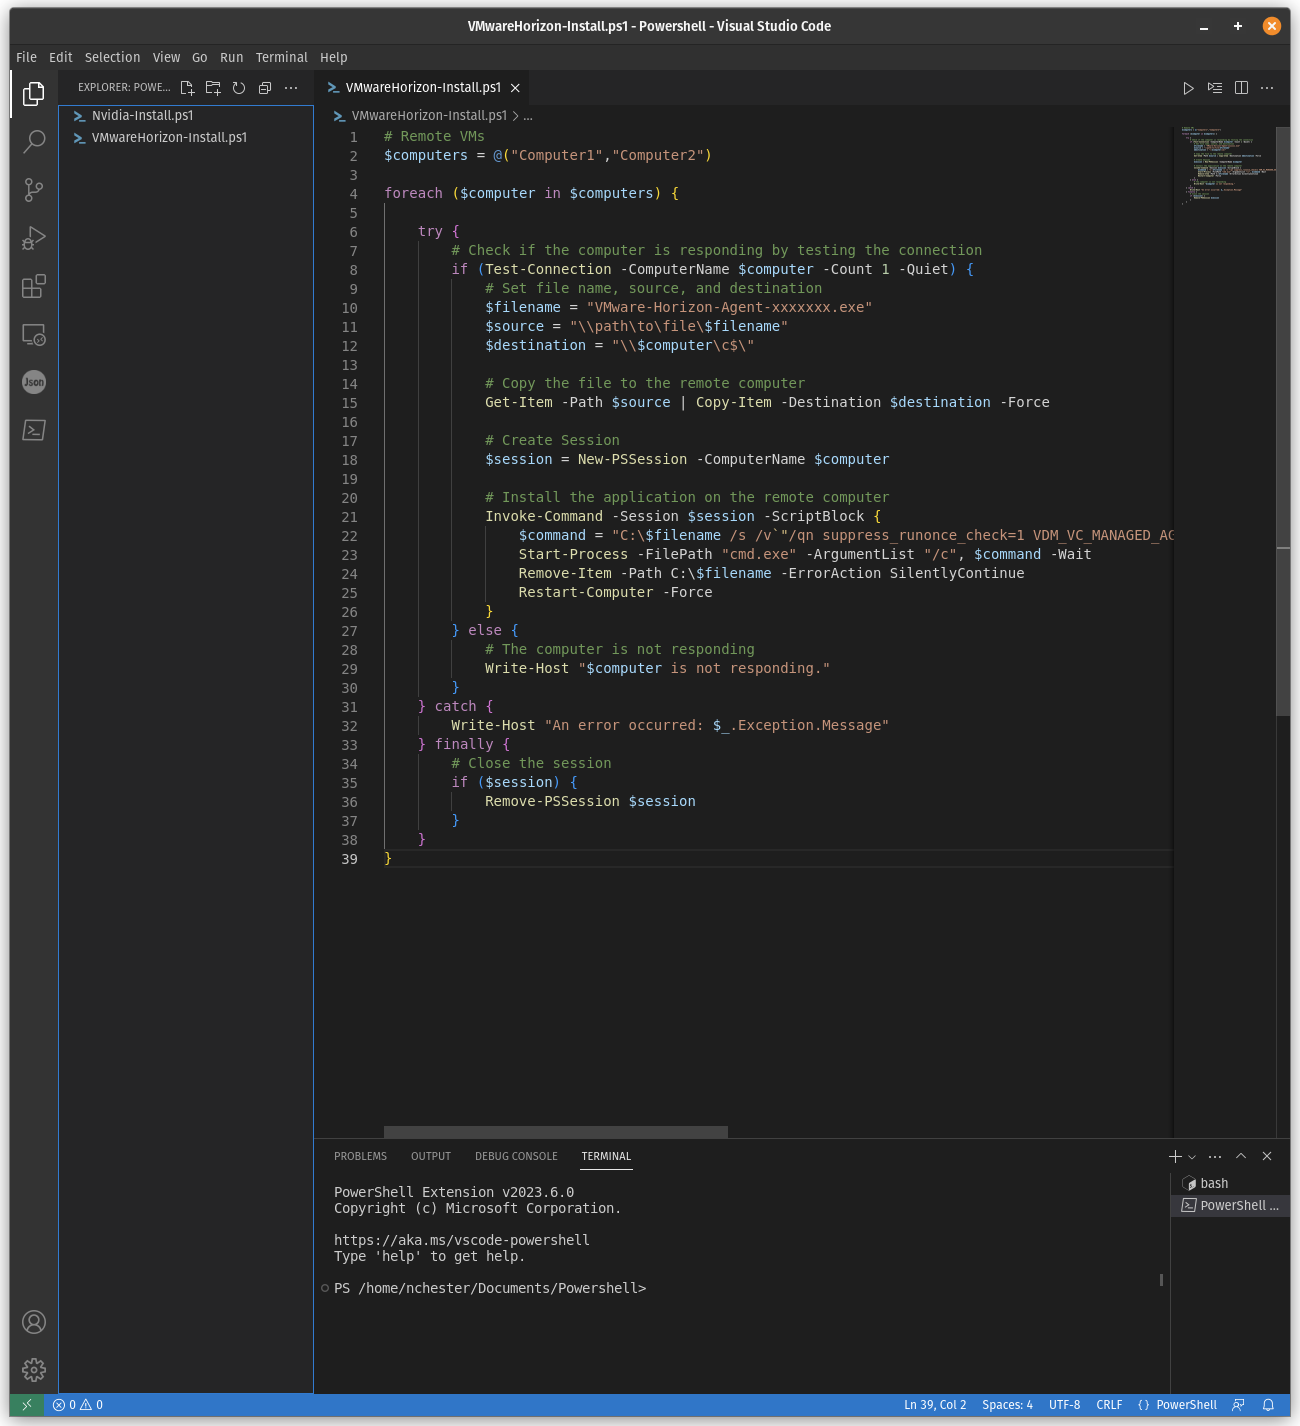Maximize the terminal panel with the chevron
The width and height of the screenshot is (1300, 1426).
(1240, 1156)
